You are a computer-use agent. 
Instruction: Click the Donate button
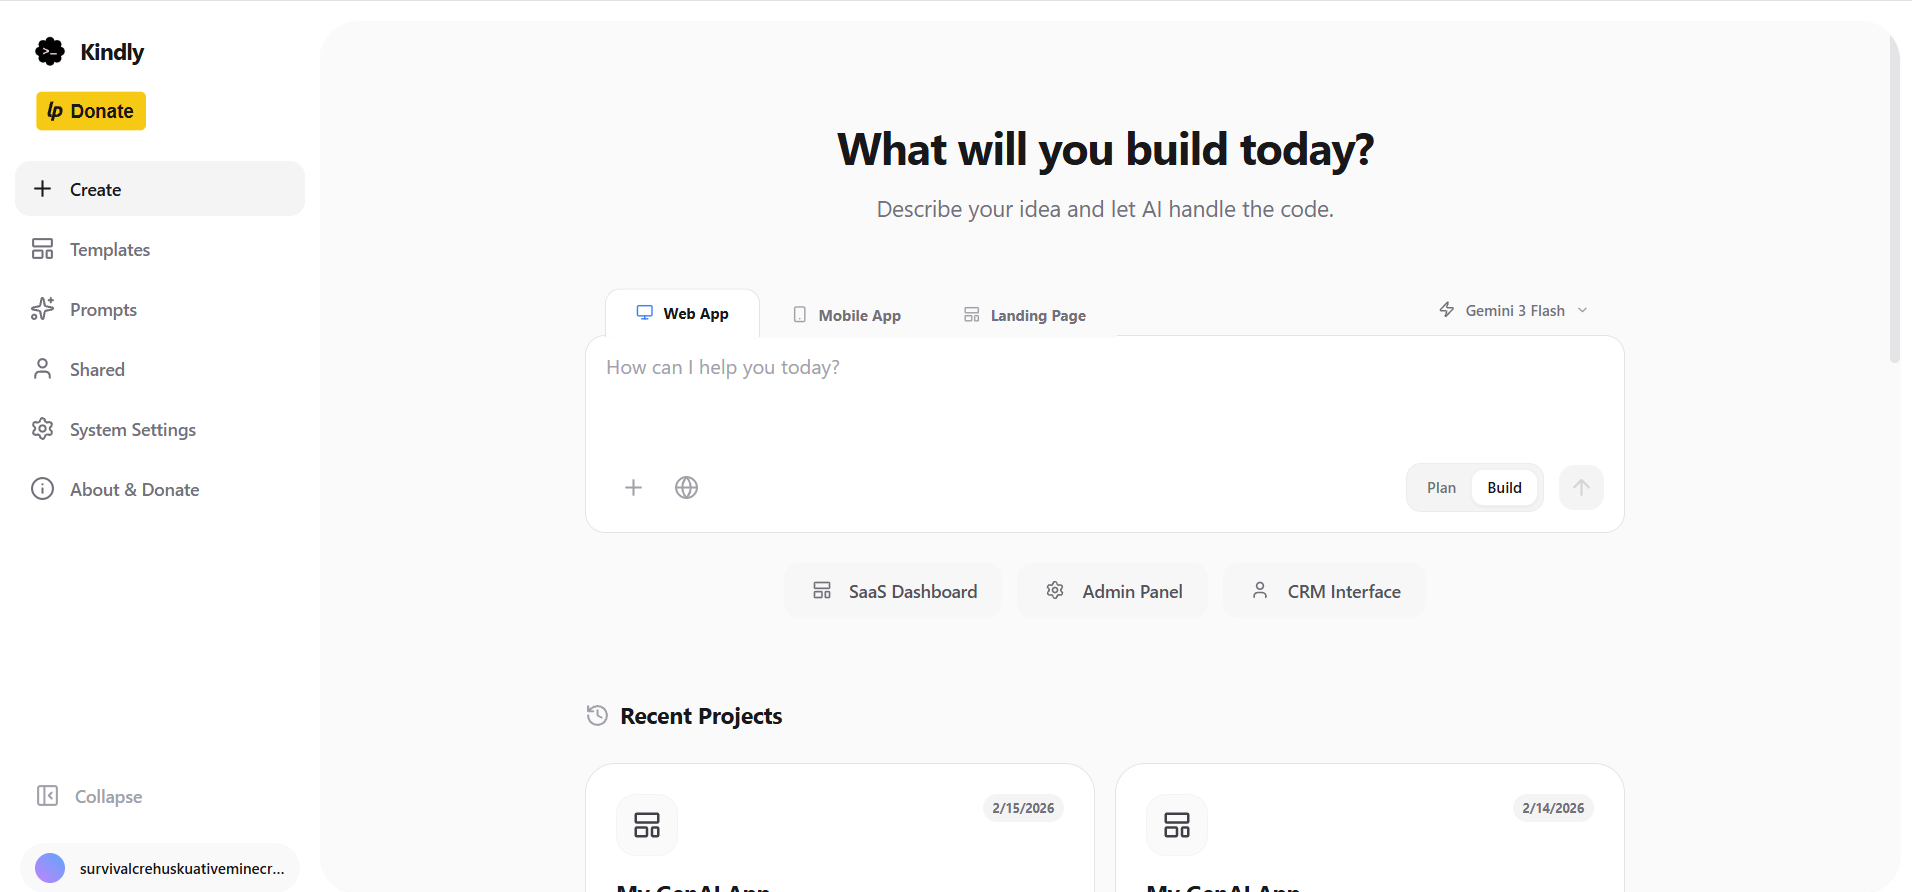pyautogui.click(x=90, y=111)
